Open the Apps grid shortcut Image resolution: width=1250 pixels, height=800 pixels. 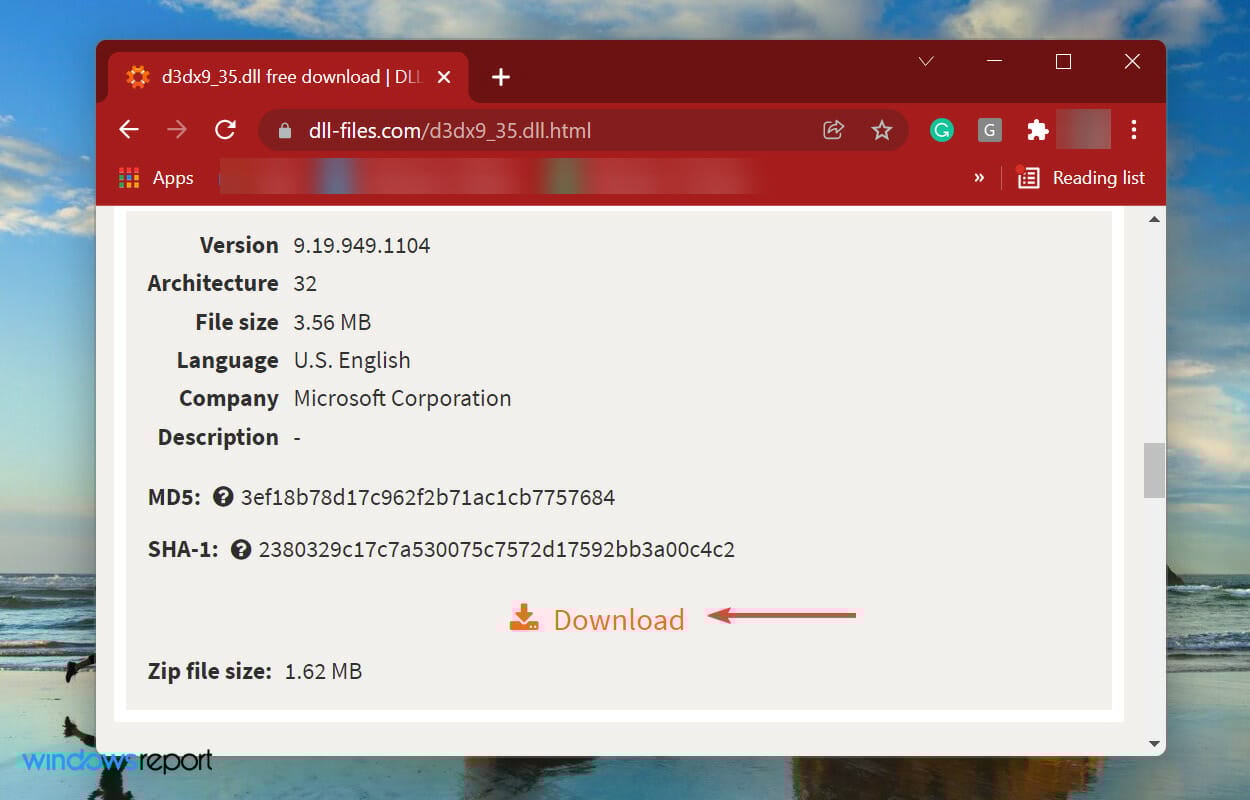[156, 178]
